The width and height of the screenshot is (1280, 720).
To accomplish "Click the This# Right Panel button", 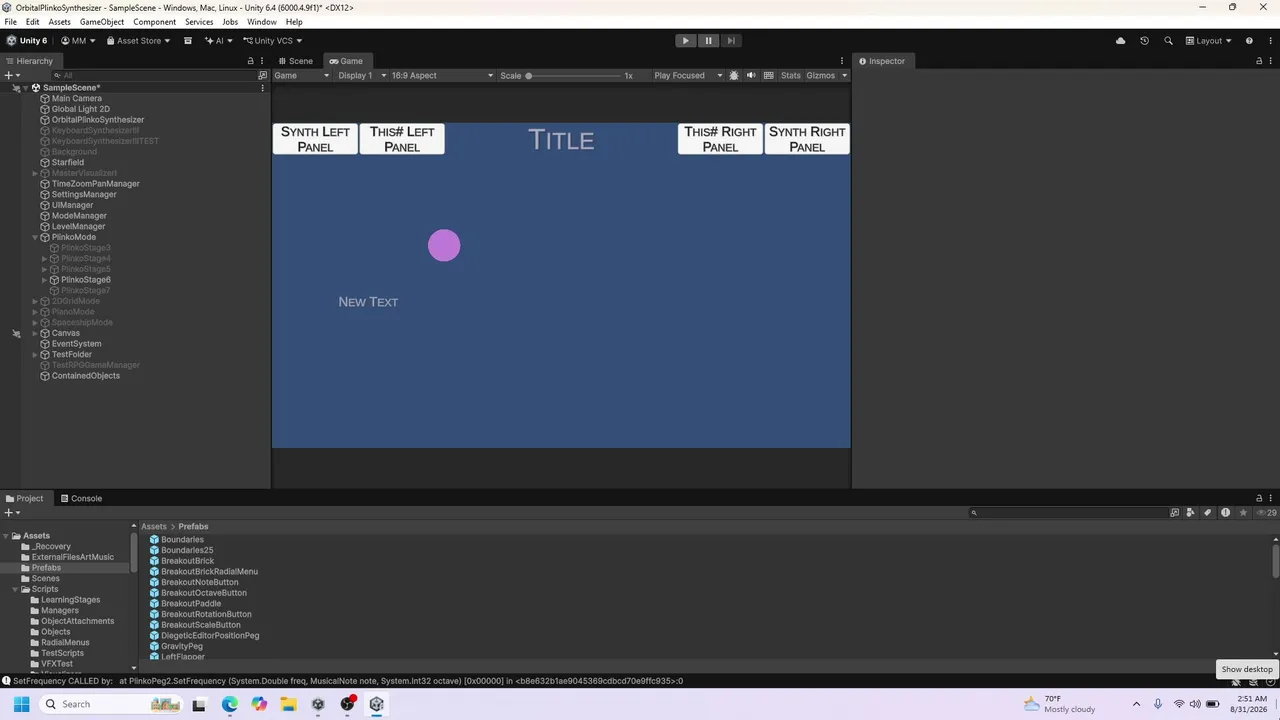I will click(720, 139).
